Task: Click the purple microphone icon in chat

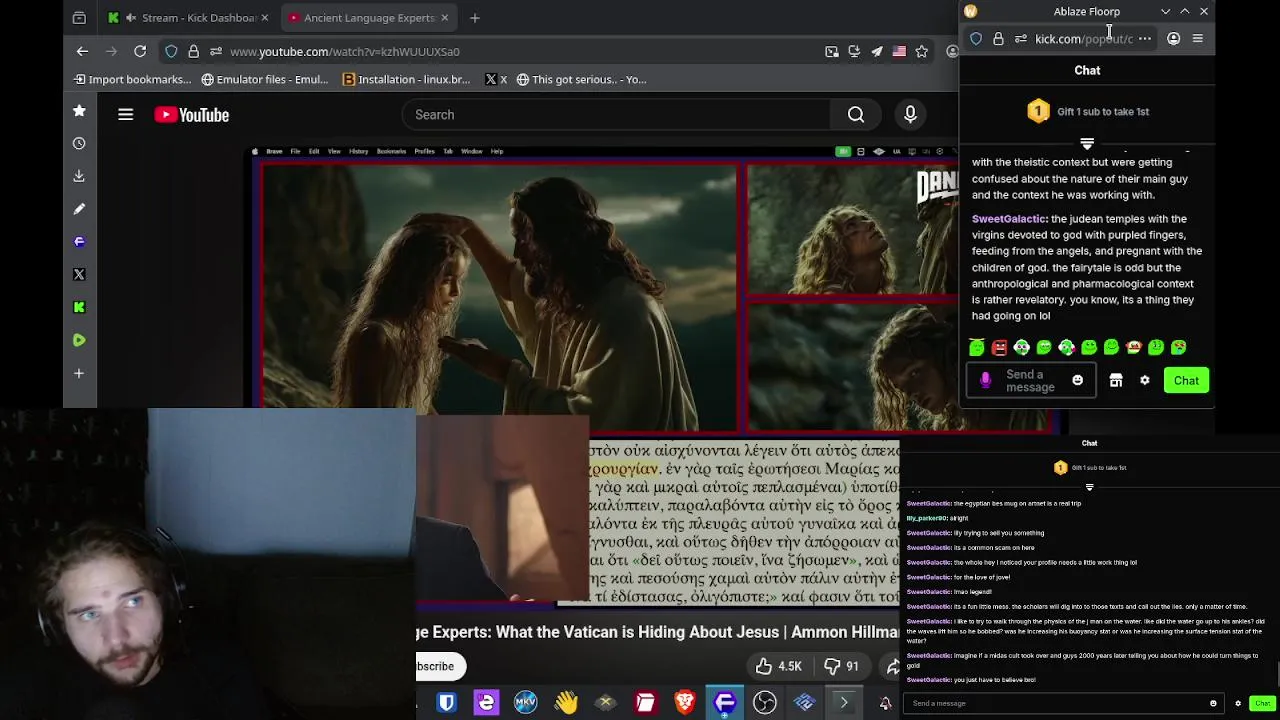Action: [985, 380]
